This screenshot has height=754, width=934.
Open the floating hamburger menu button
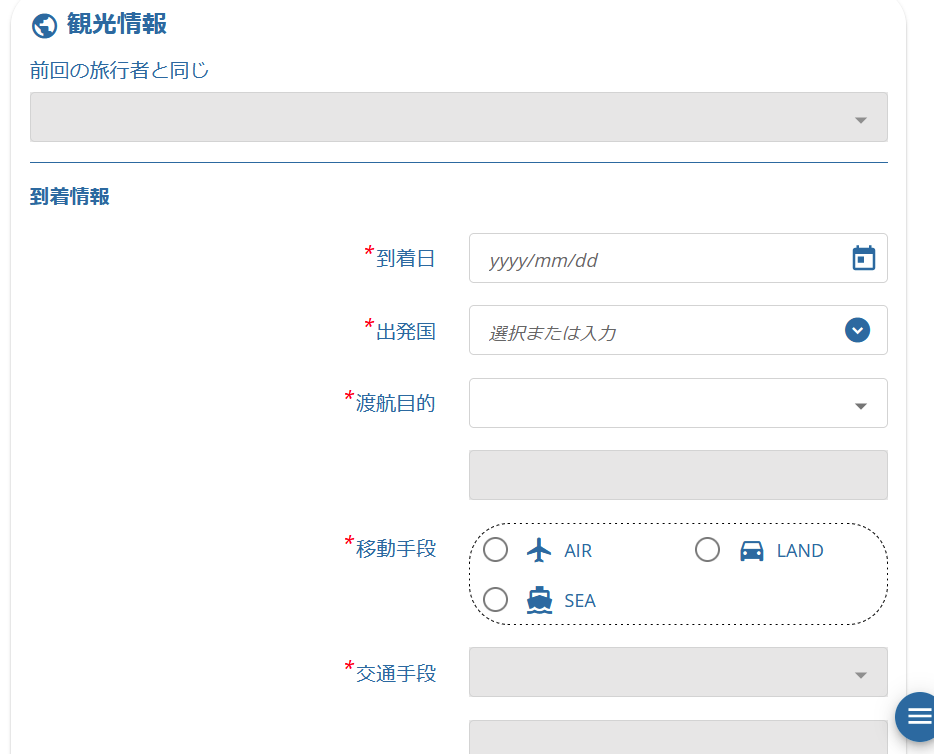click(x=918, y=716)
